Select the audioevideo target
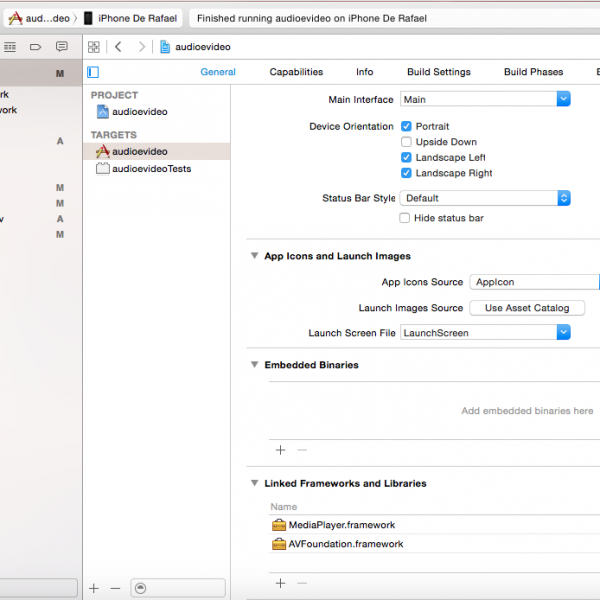 tap(157, 152)
